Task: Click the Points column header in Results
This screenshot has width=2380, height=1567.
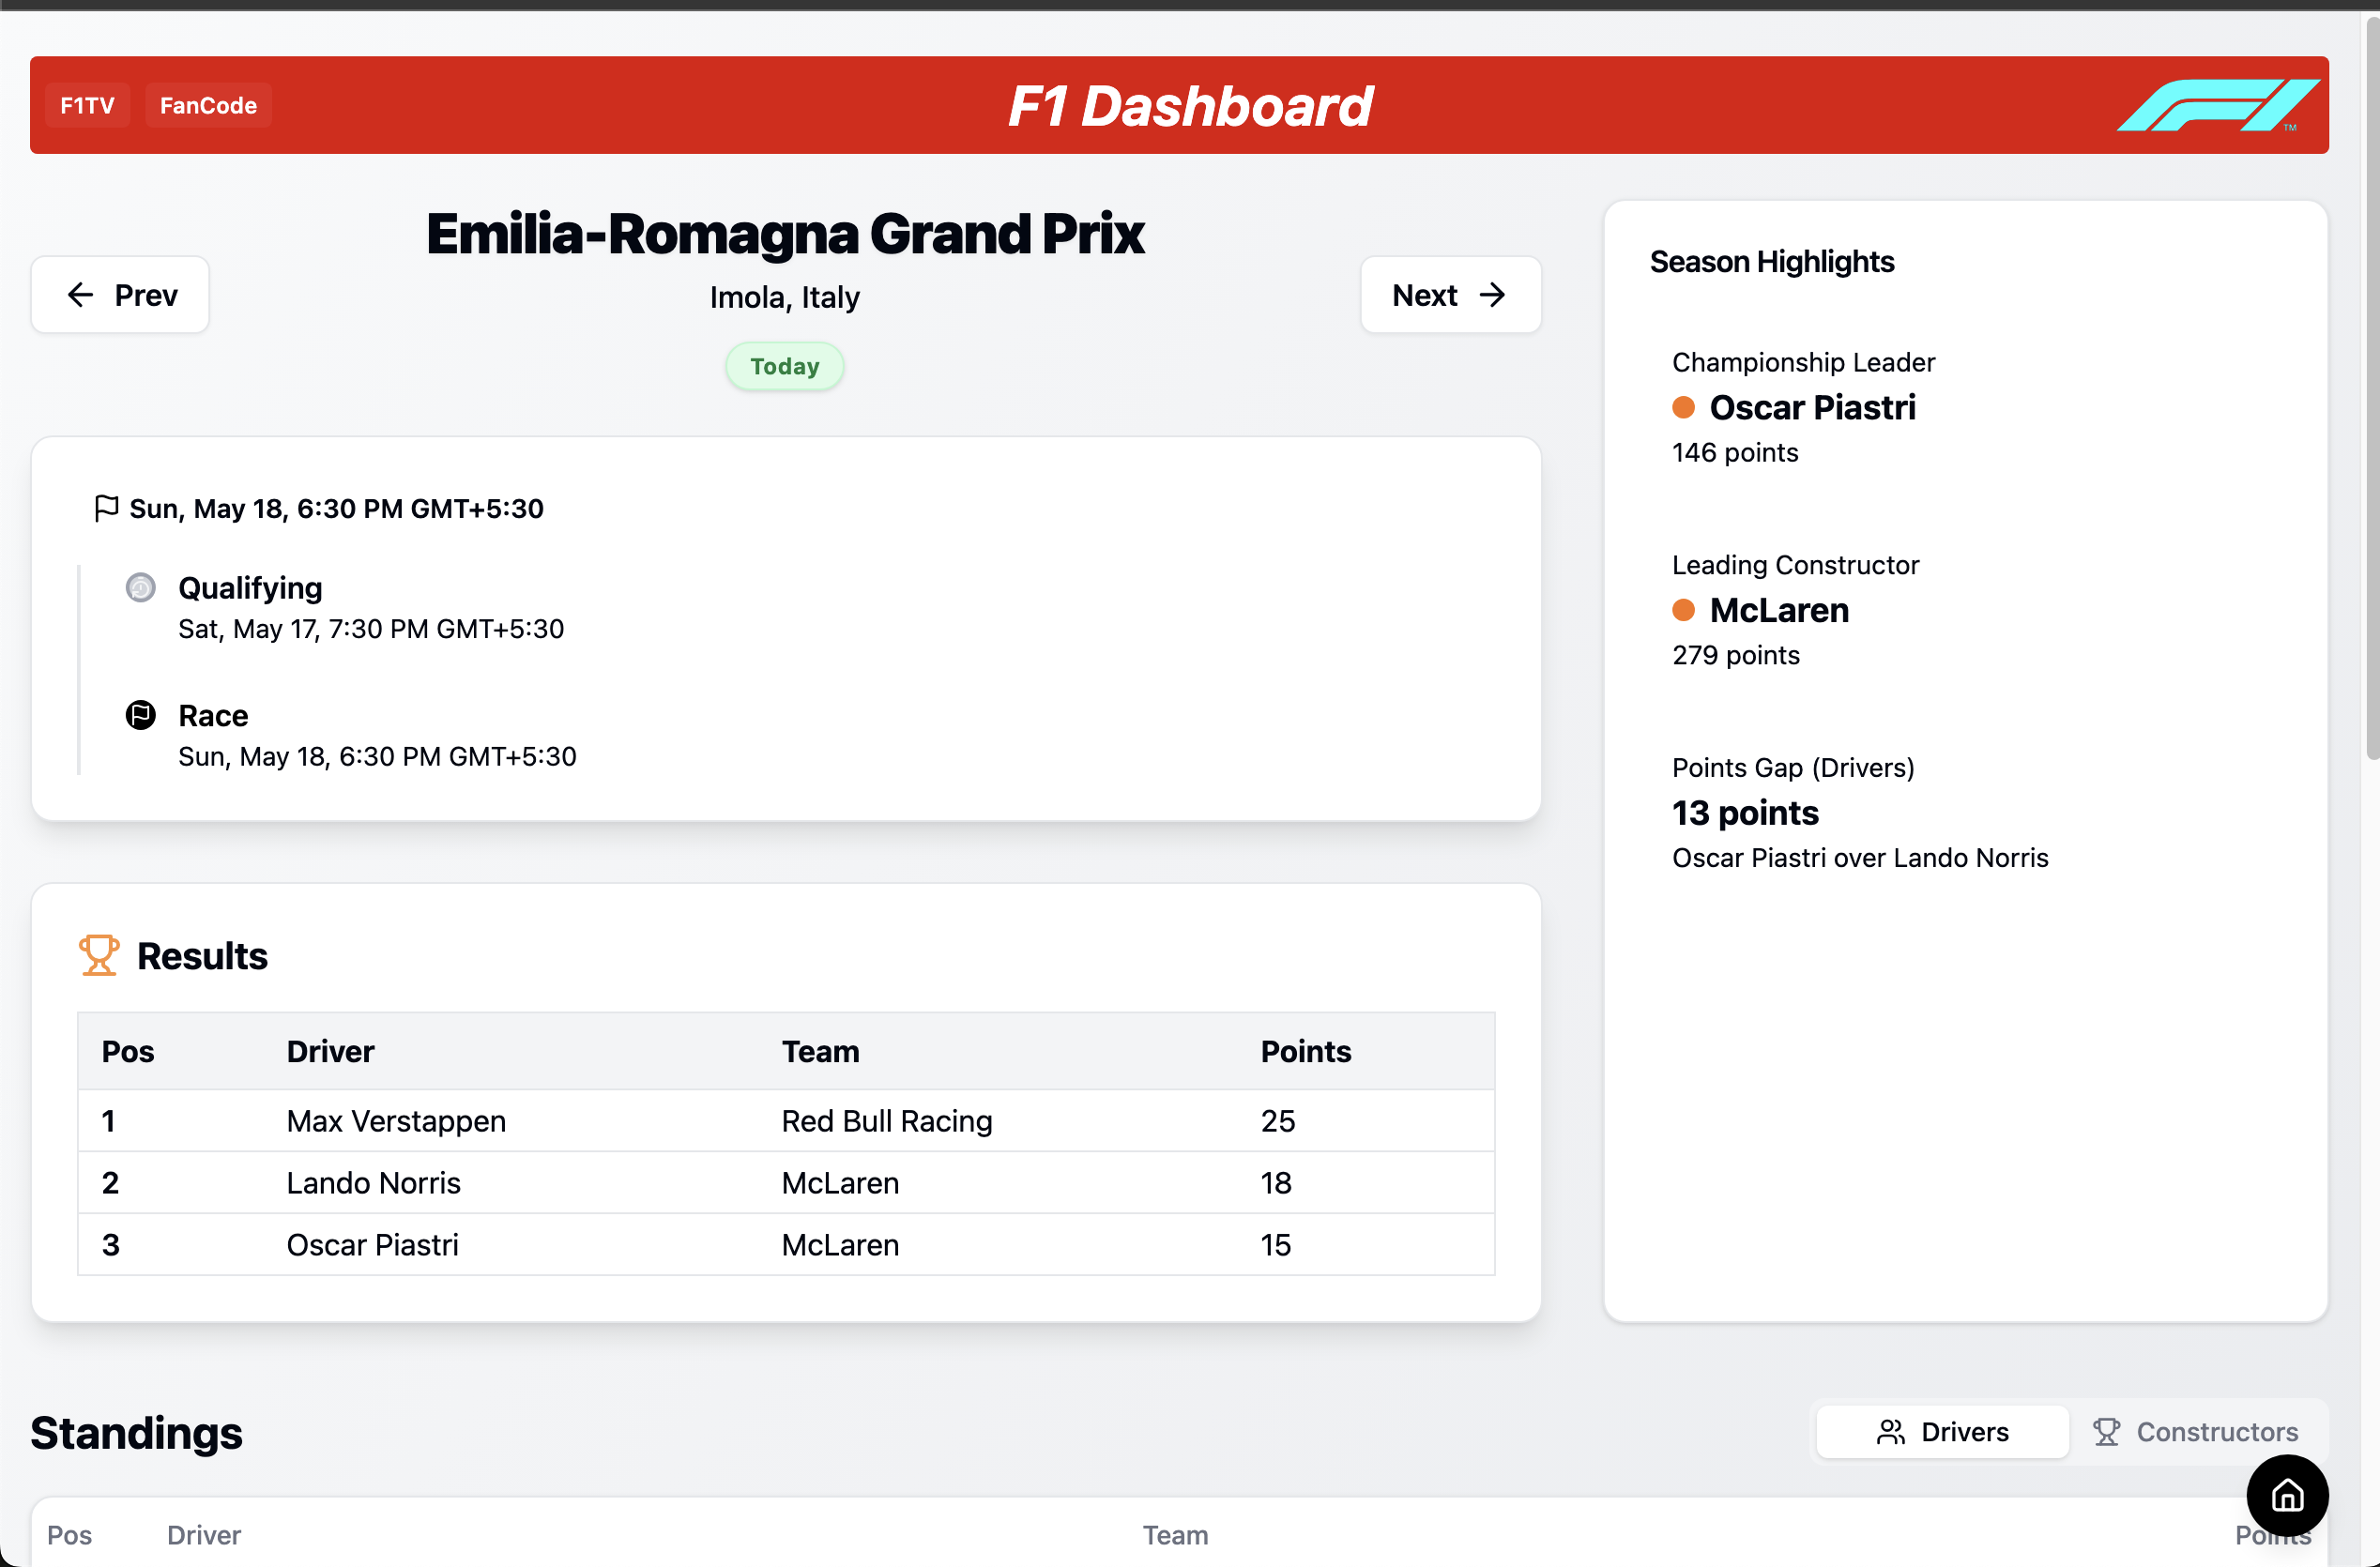Action: (1306, 1051)
